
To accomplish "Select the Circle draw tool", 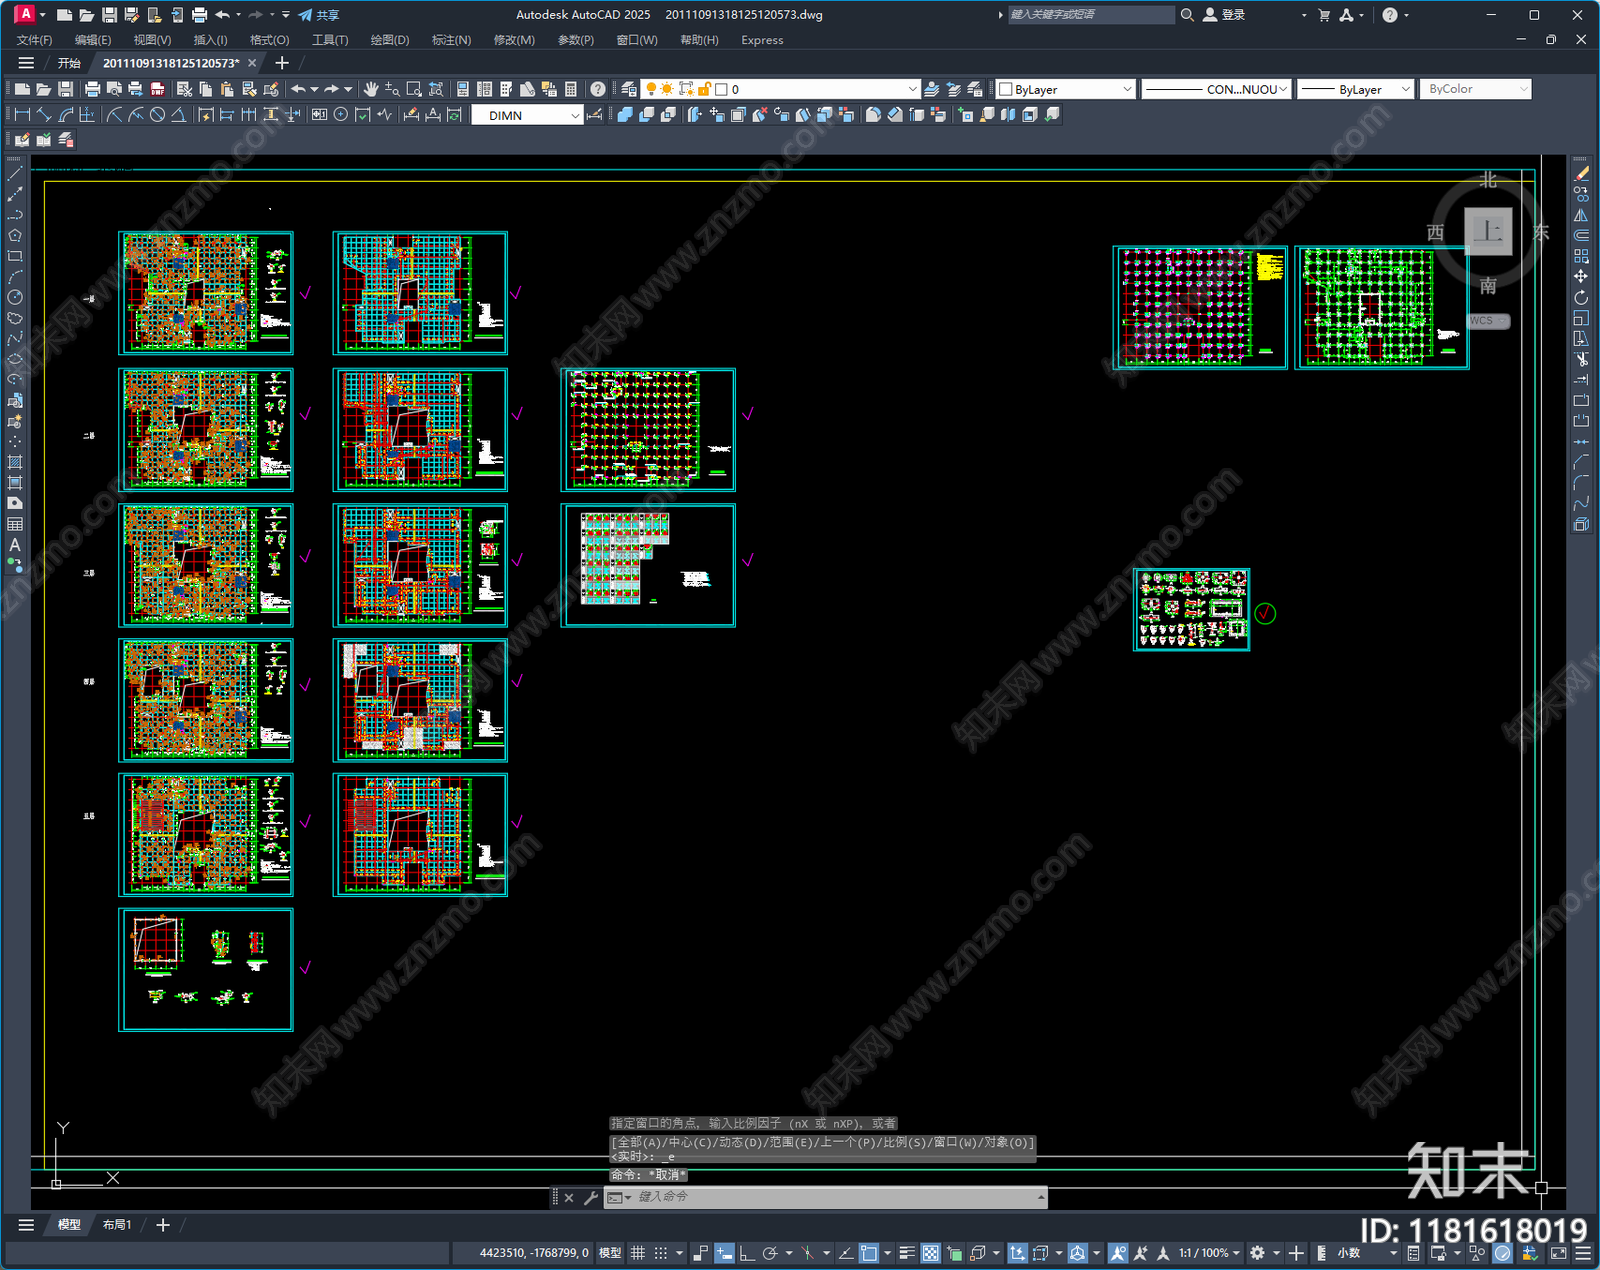I will click(15, 297).
